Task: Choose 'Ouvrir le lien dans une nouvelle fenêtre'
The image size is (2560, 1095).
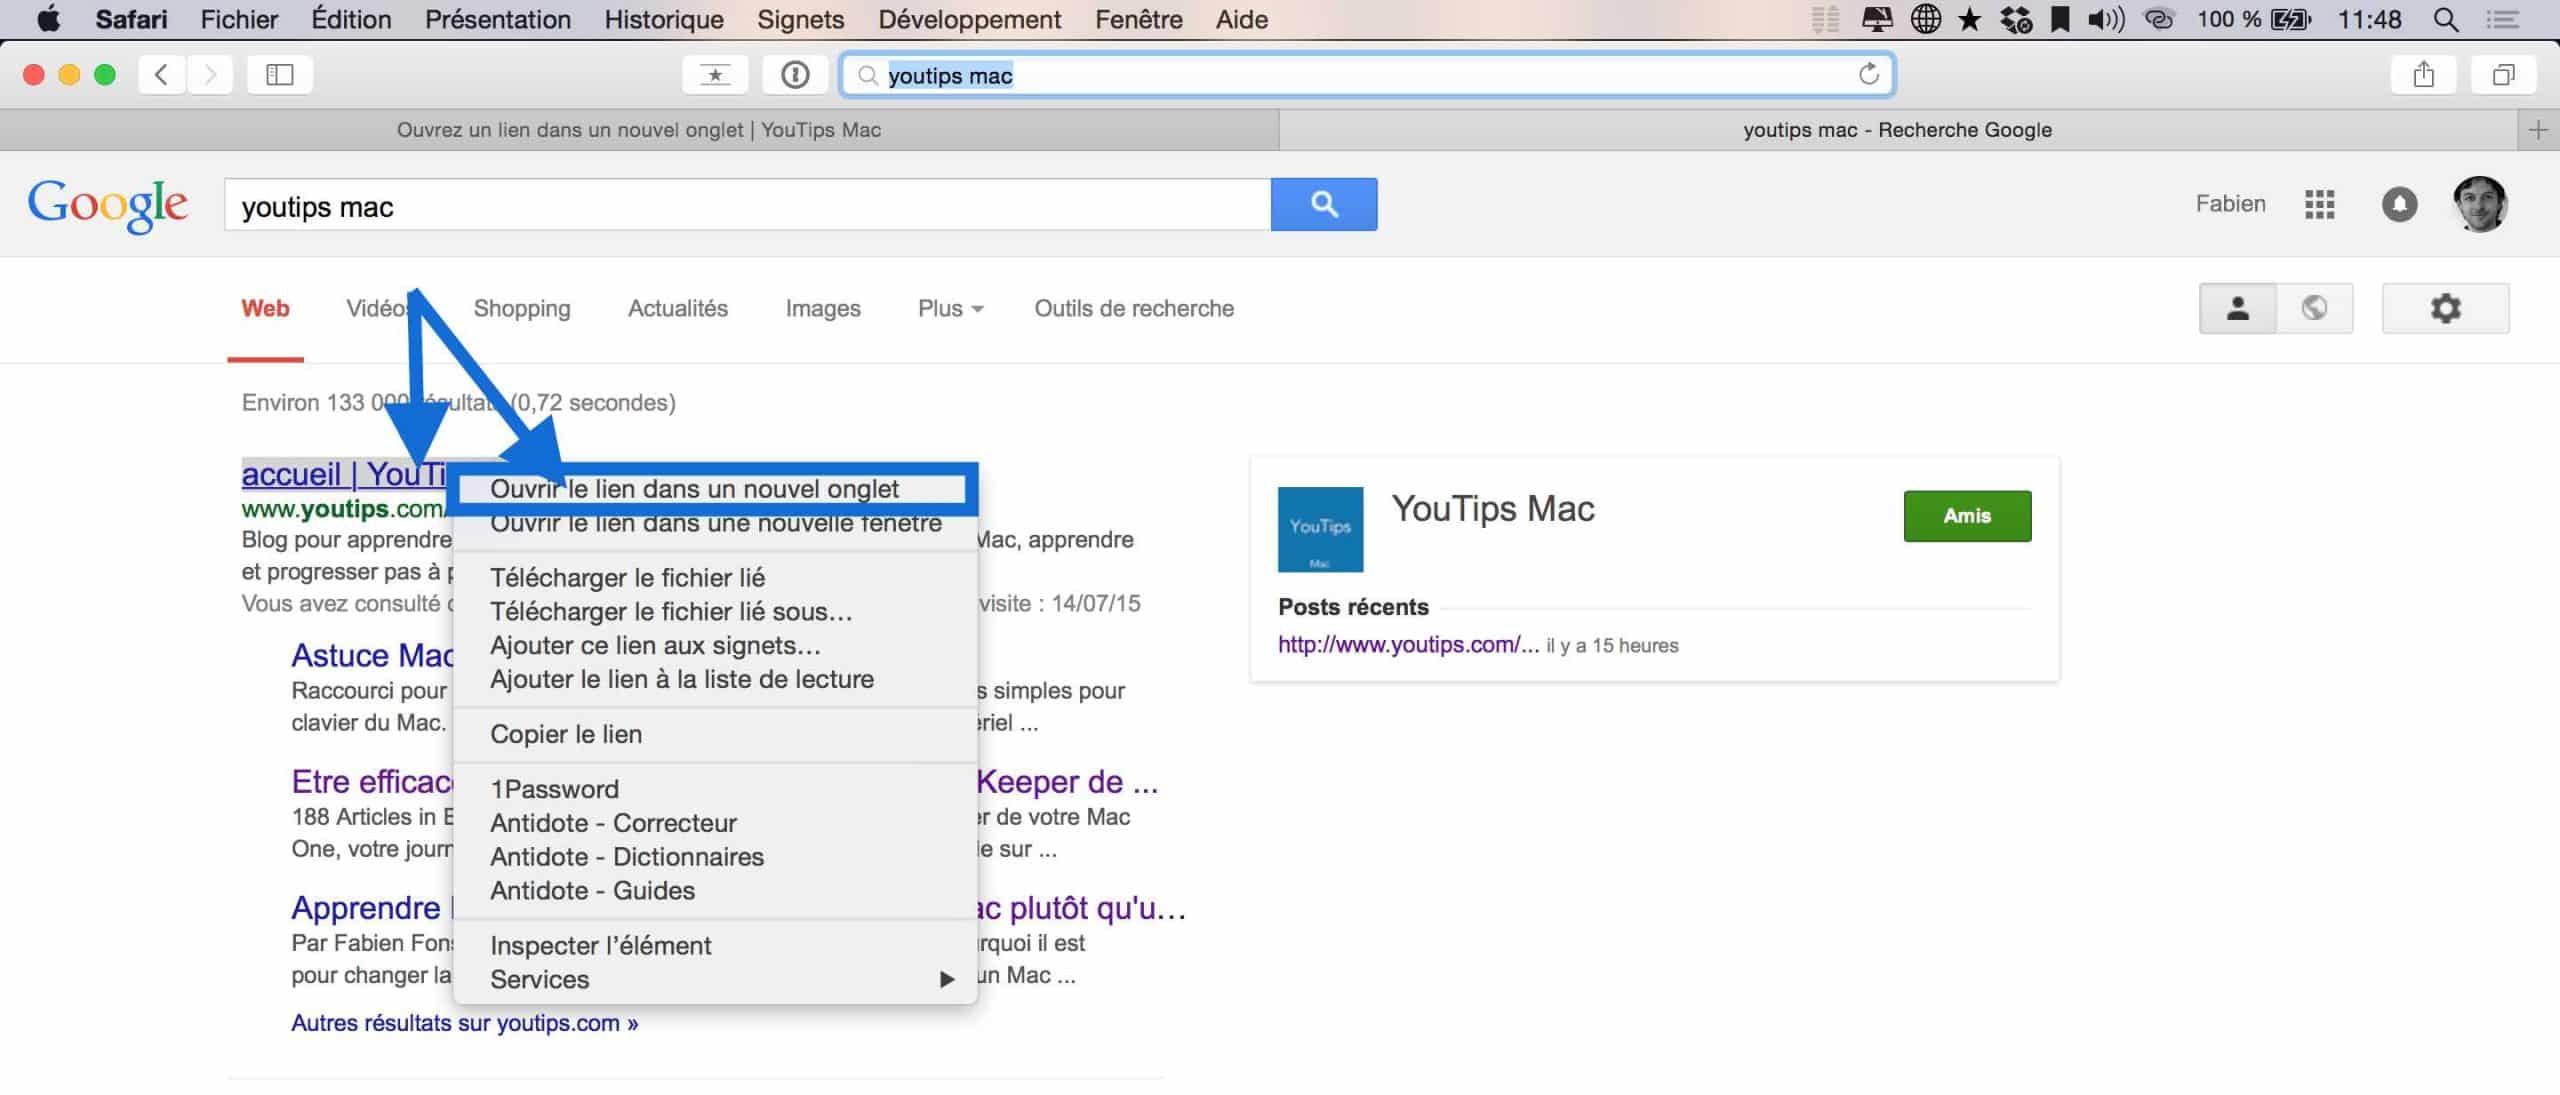Action: pos(715,523)
